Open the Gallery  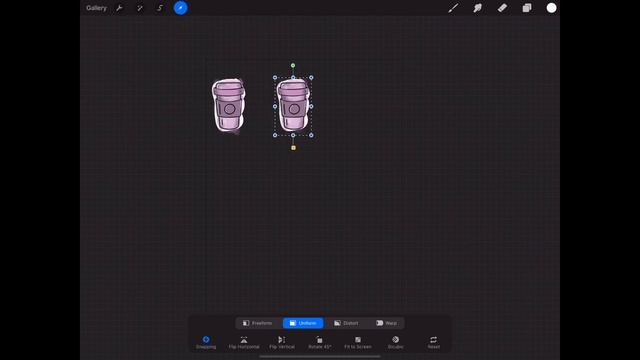point(96,8)
